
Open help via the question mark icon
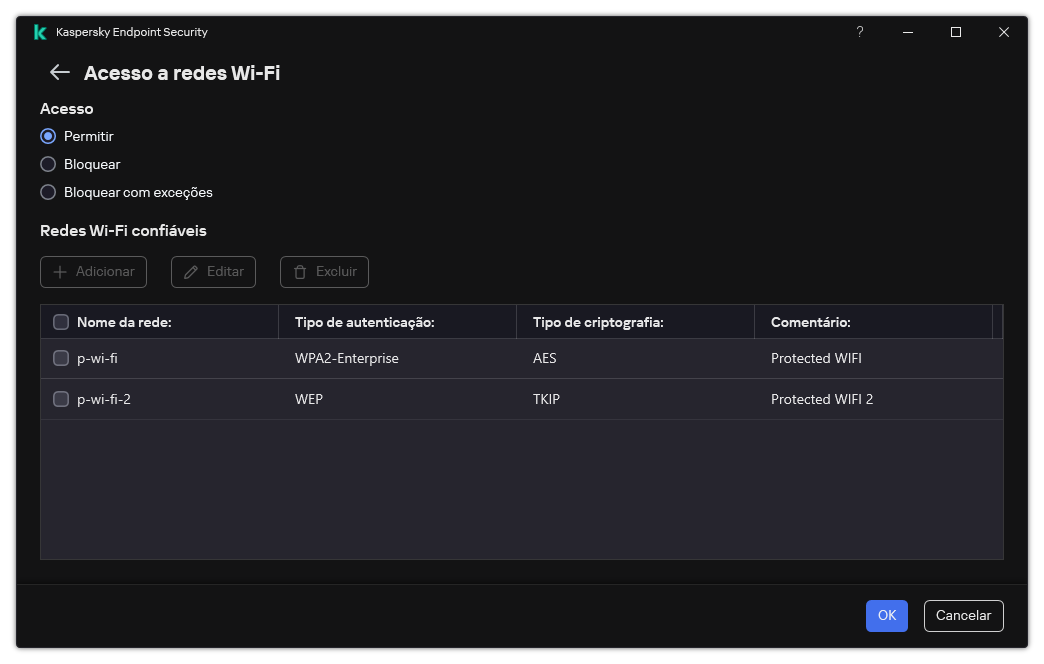[859, 32]
